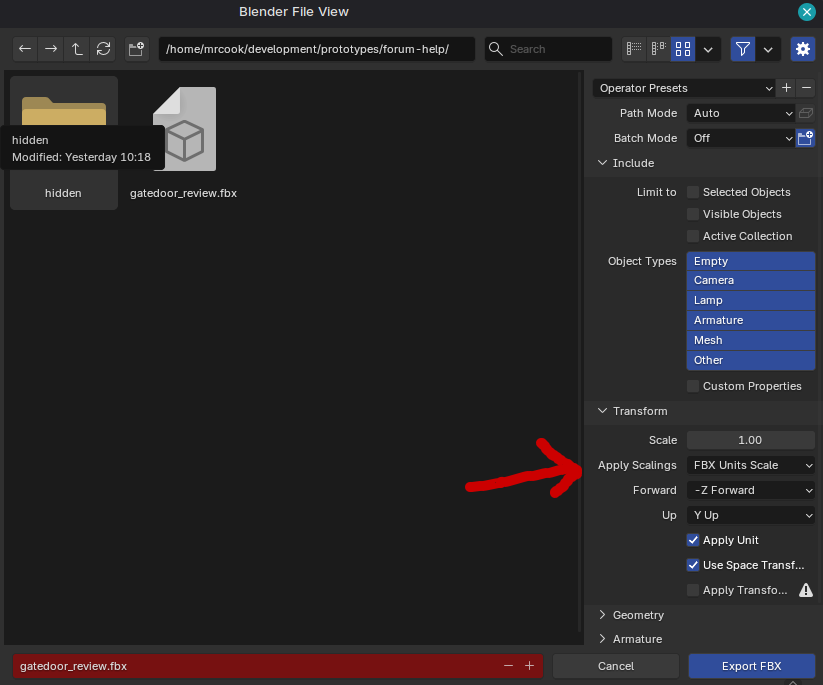Toggle the Mesh object type
This screenshot has width=823, height=685.
(x=751, y=340)
